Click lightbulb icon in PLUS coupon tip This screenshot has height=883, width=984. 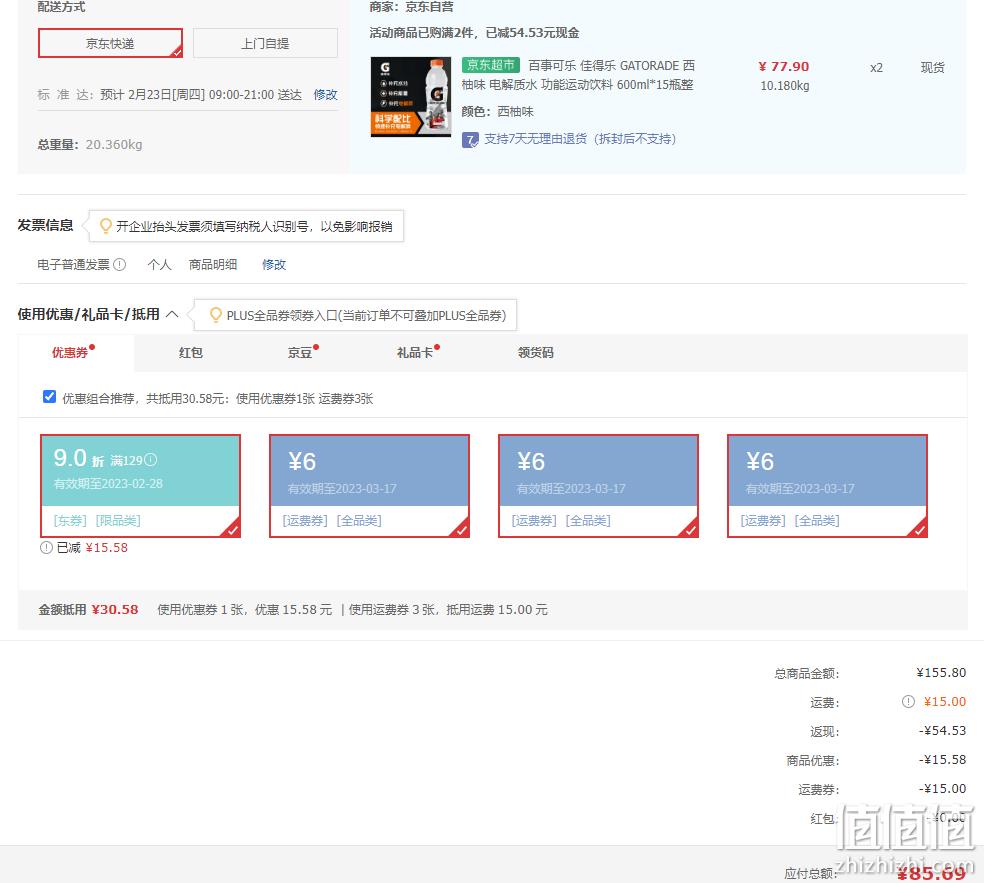(215, 315)
